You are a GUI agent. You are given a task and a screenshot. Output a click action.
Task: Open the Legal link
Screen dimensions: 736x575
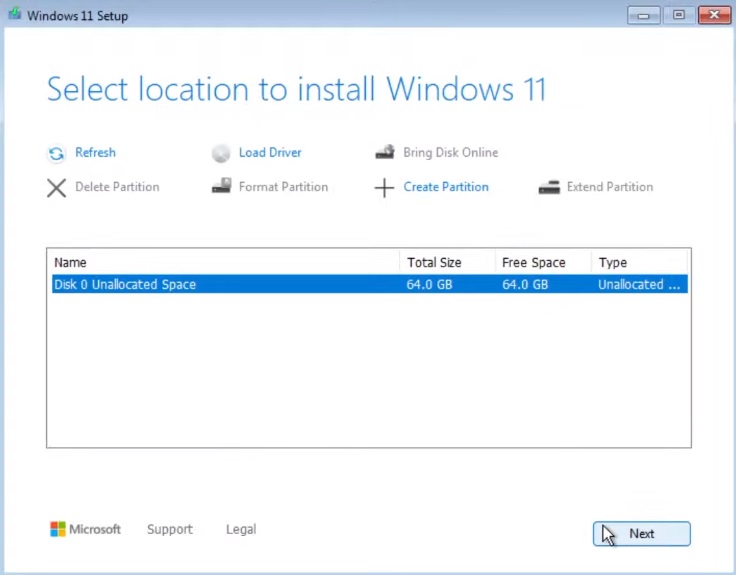coord(241,529)
